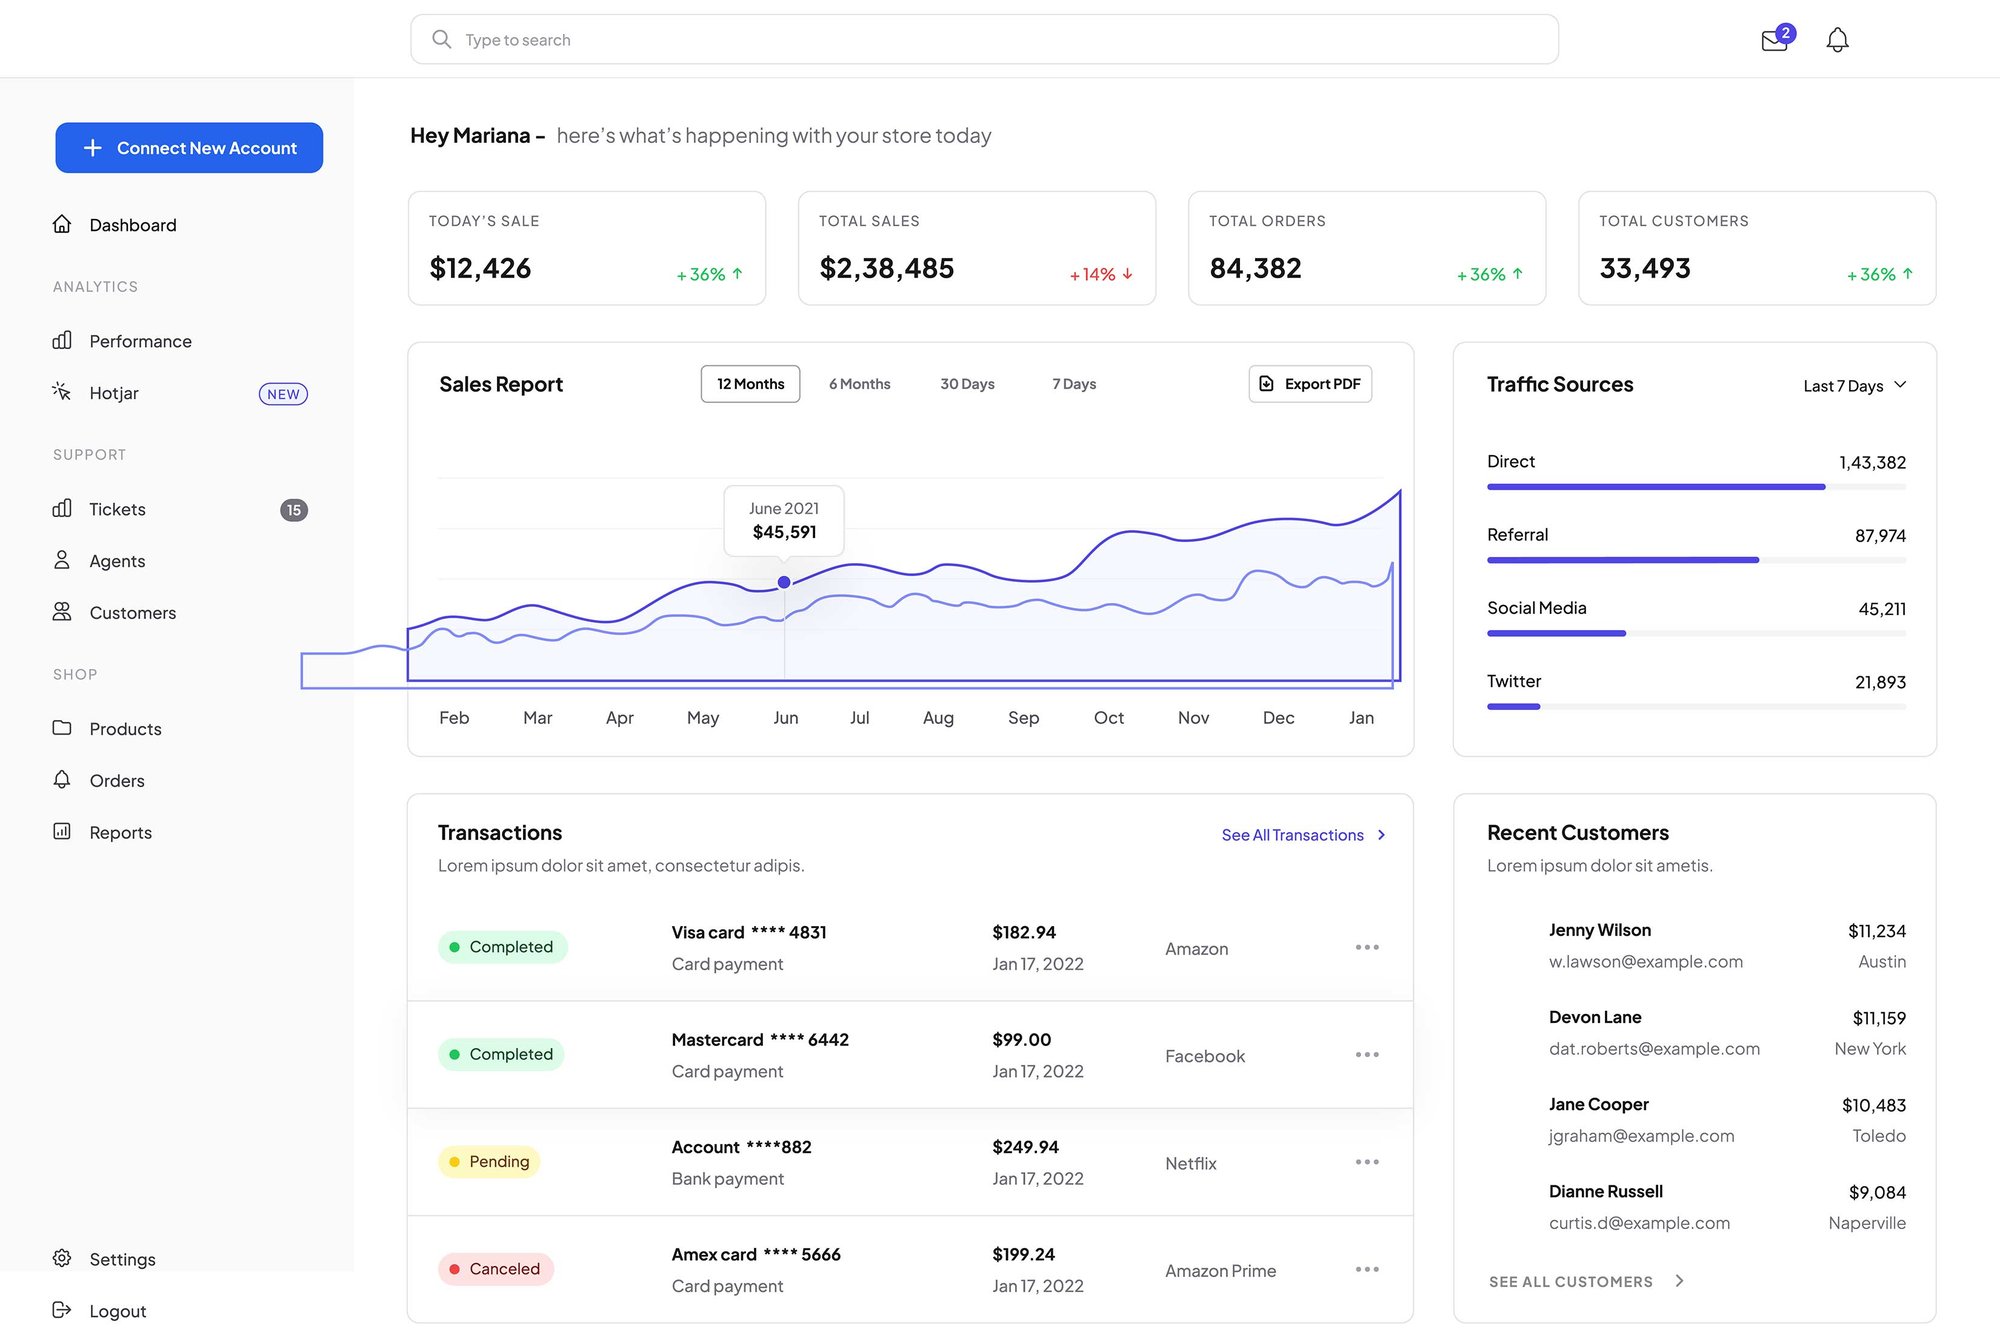This screenshot has width=2000, height=1340.
Task: Click the notifications bell icon
Action: coord(1838,40)
